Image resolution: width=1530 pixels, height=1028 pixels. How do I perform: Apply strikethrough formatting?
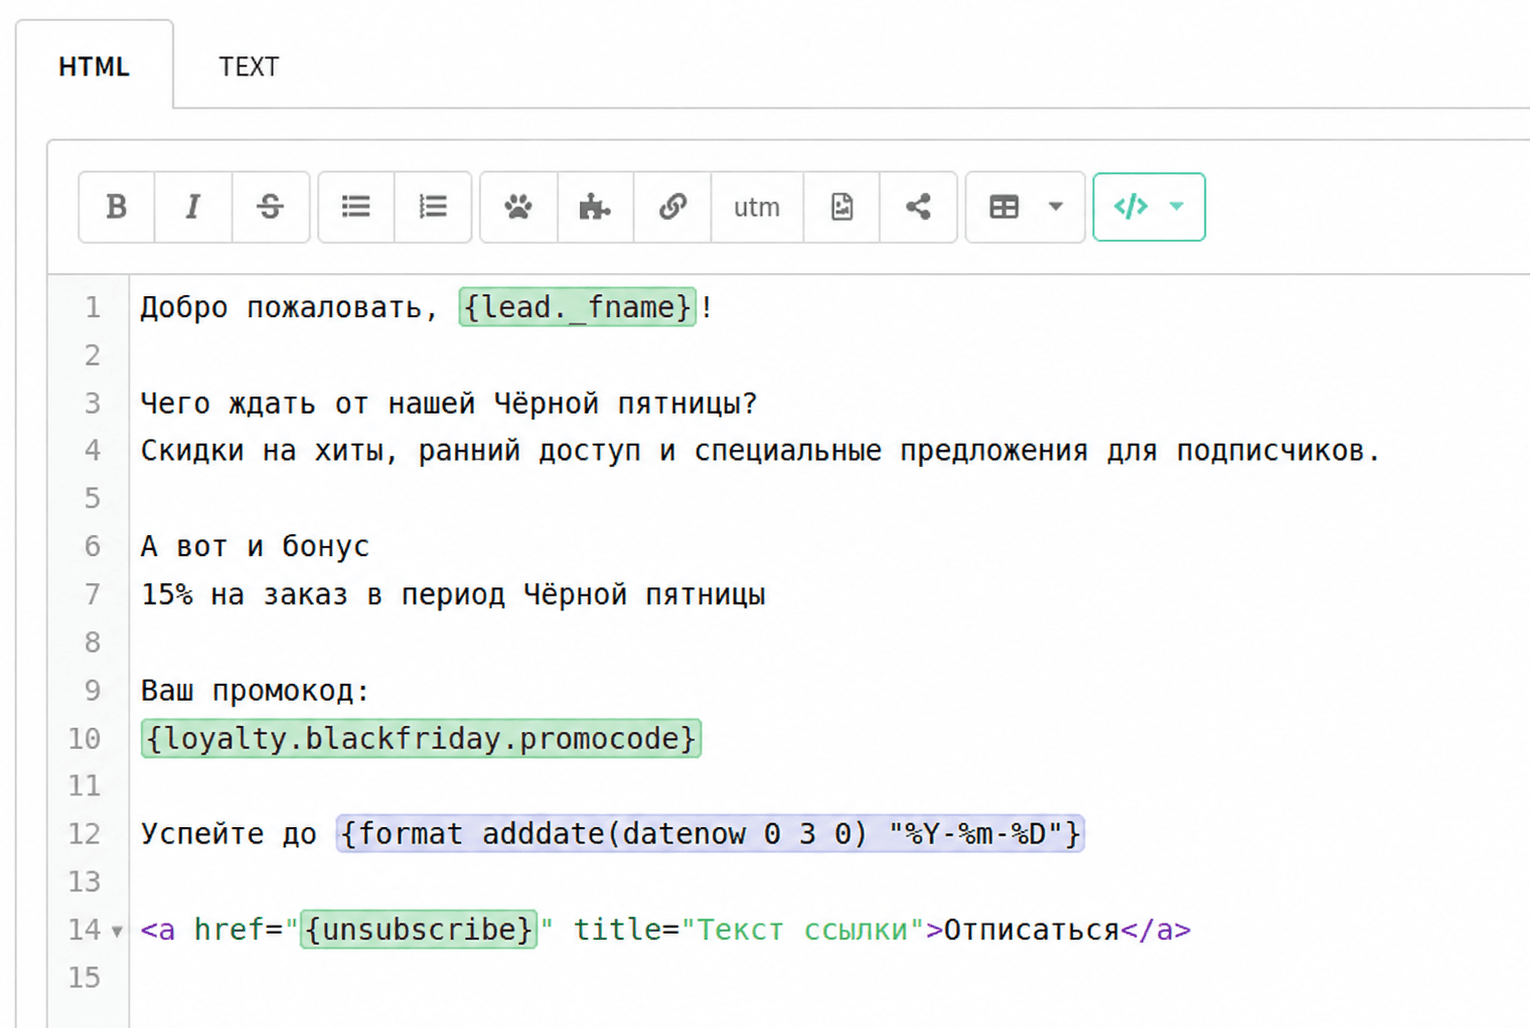tap(270, 207)
